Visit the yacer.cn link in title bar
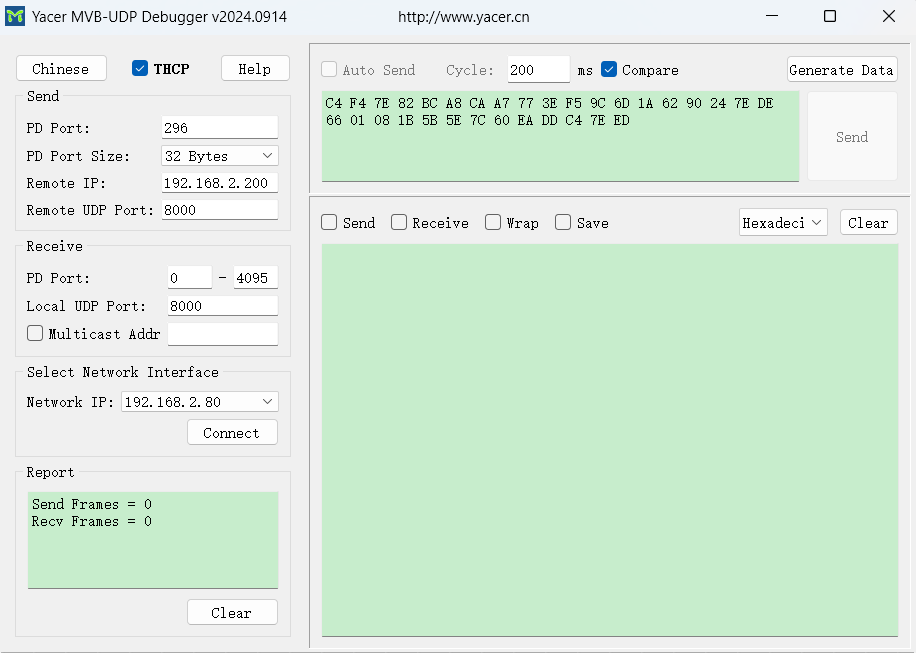This screenshot has width=916, height=653. pyautogui.click(x=466, y=16)
